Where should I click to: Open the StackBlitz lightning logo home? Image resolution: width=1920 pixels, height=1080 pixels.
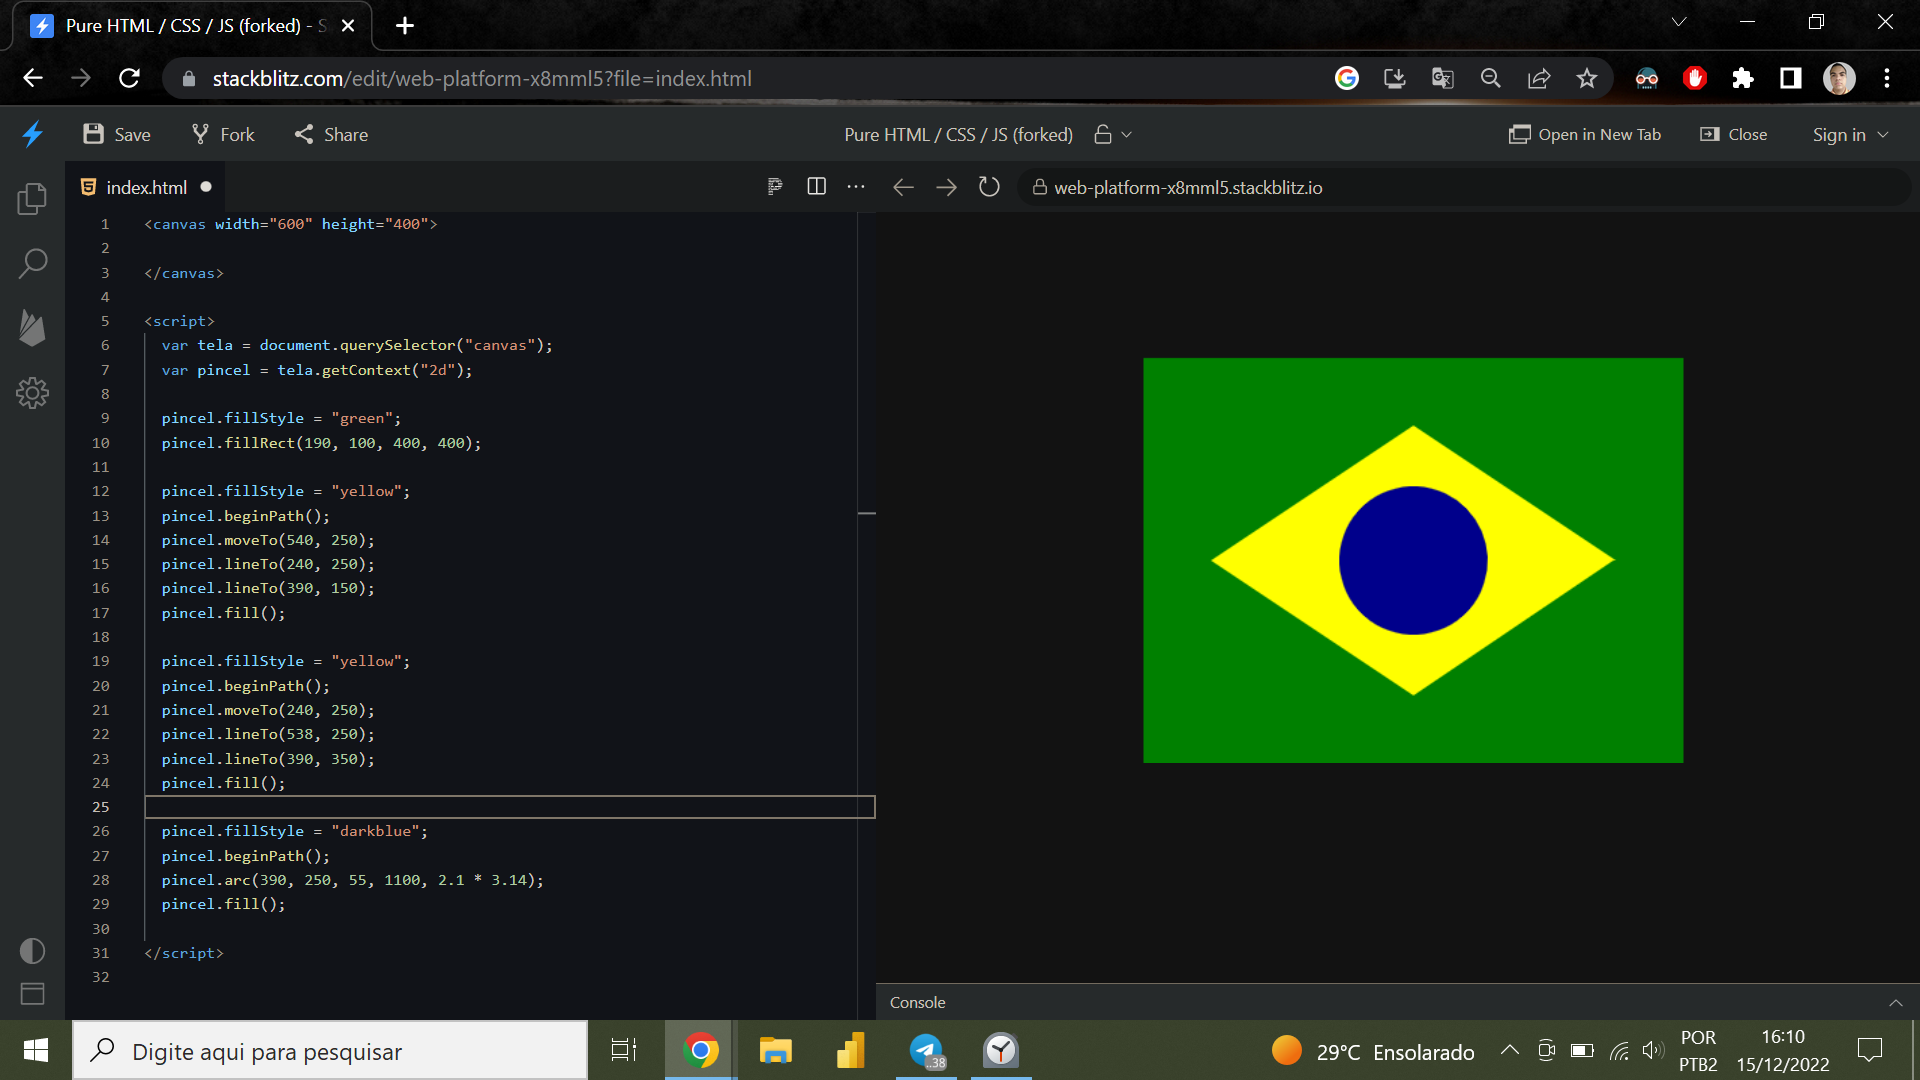[33, 134]
